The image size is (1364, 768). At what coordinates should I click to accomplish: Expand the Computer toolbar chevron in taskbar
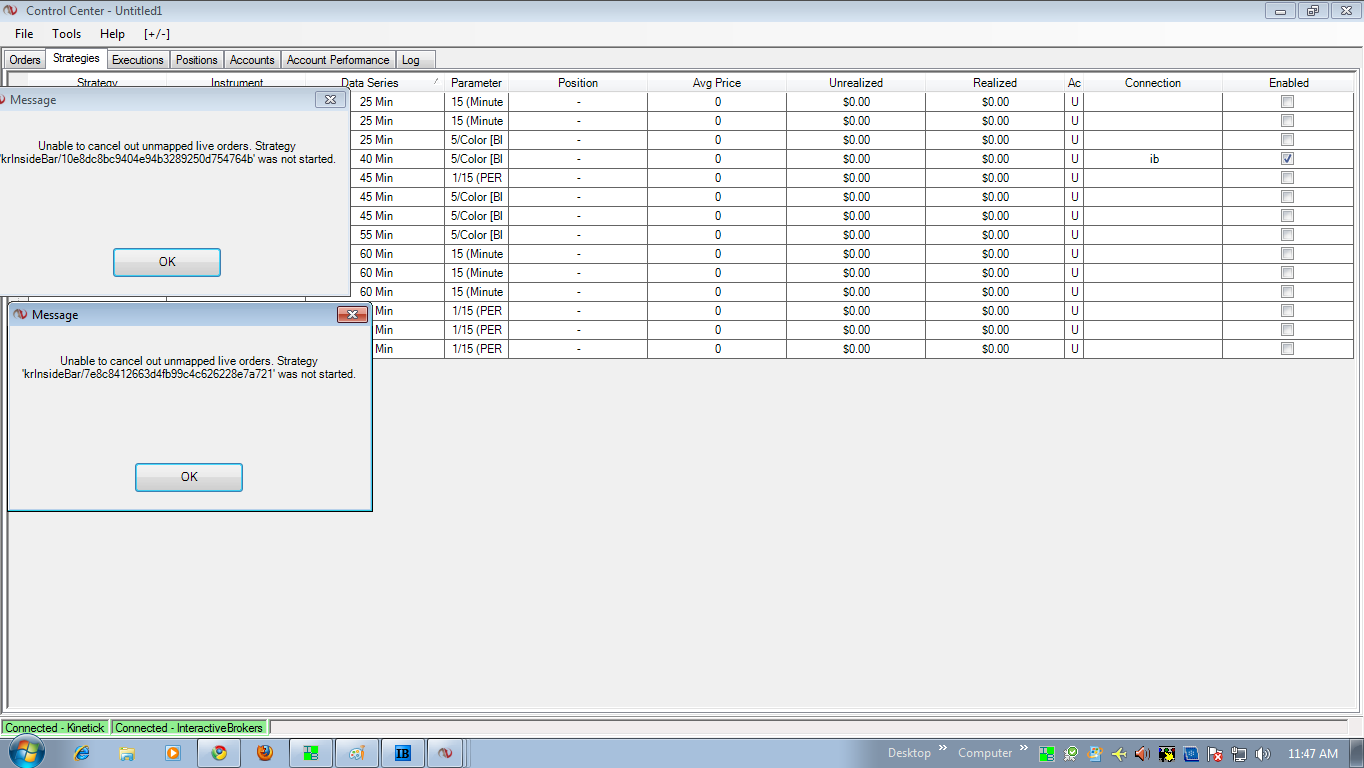[x=1025, y=750]
